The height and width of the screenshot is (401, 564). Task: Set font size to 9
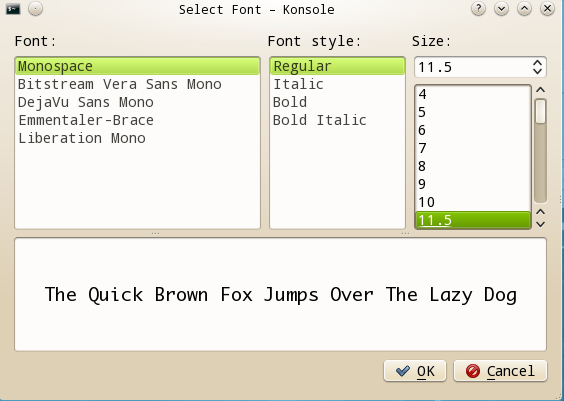(x=473, y=184)
